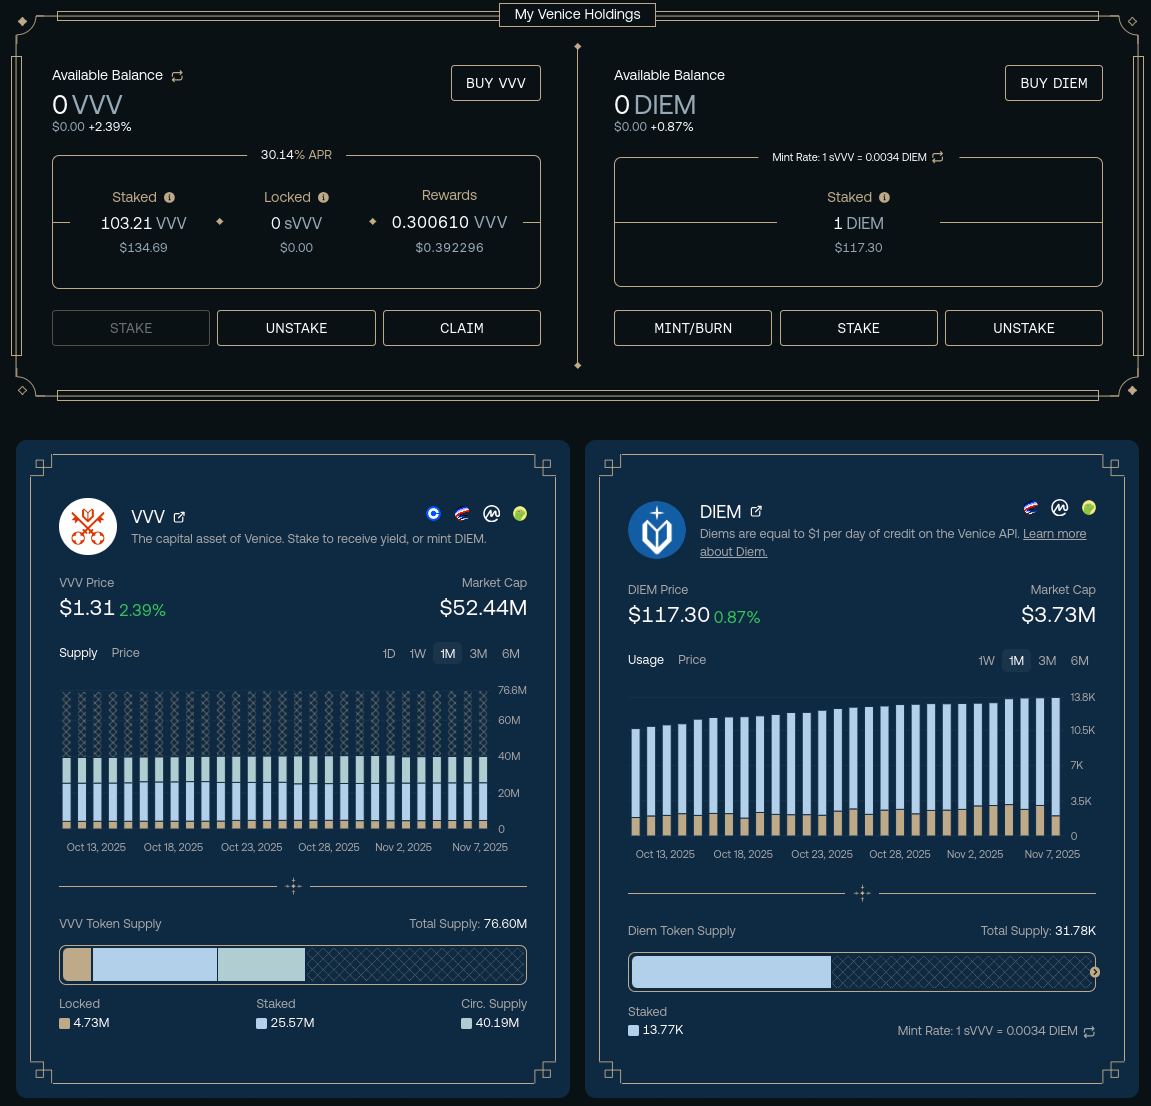The image size is (1151, 1106).
Task: Refresh the VVV Available Balance
Action: click(177, 76)
